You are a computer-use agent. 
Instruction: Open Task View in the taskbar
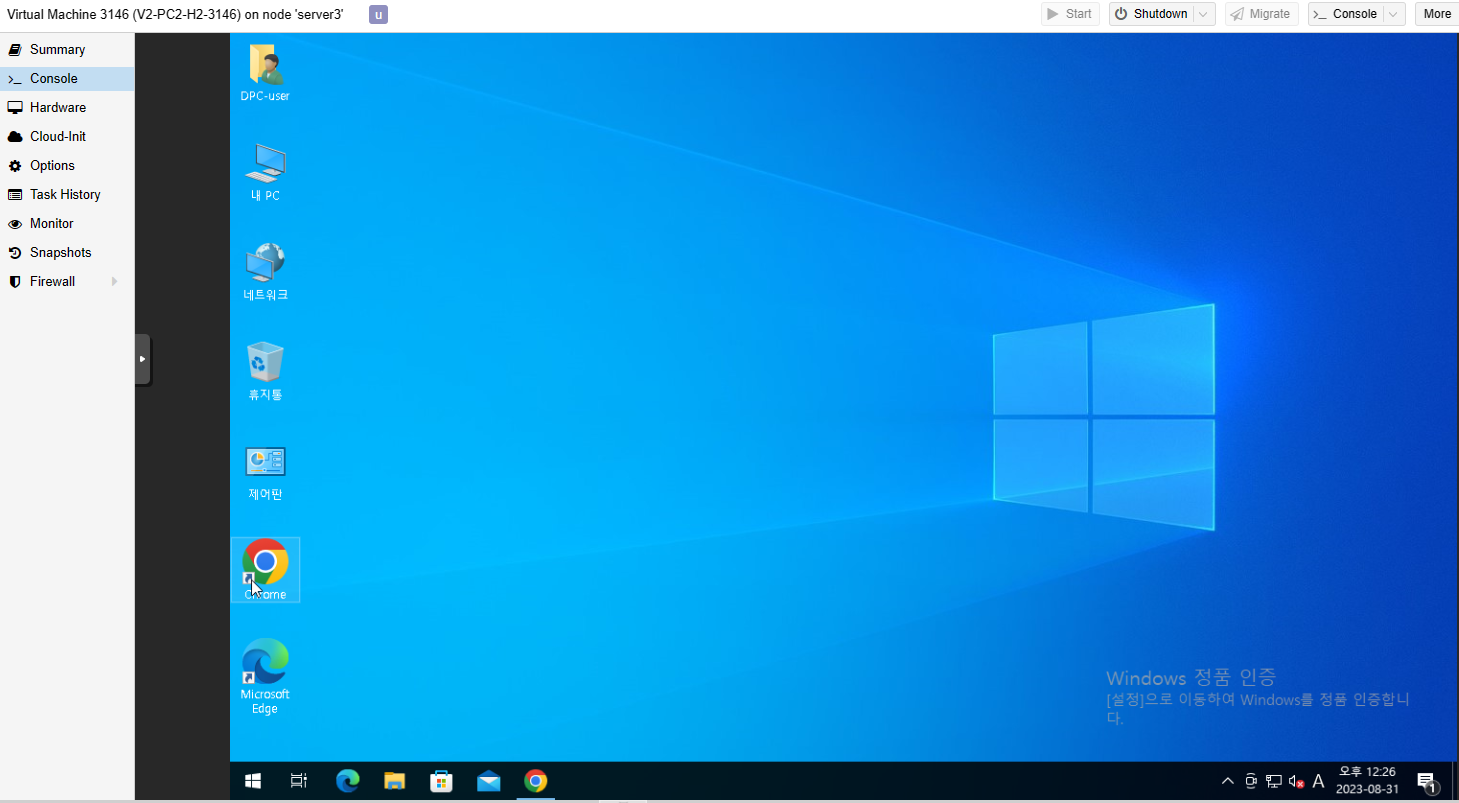click(x=298, y=781)
